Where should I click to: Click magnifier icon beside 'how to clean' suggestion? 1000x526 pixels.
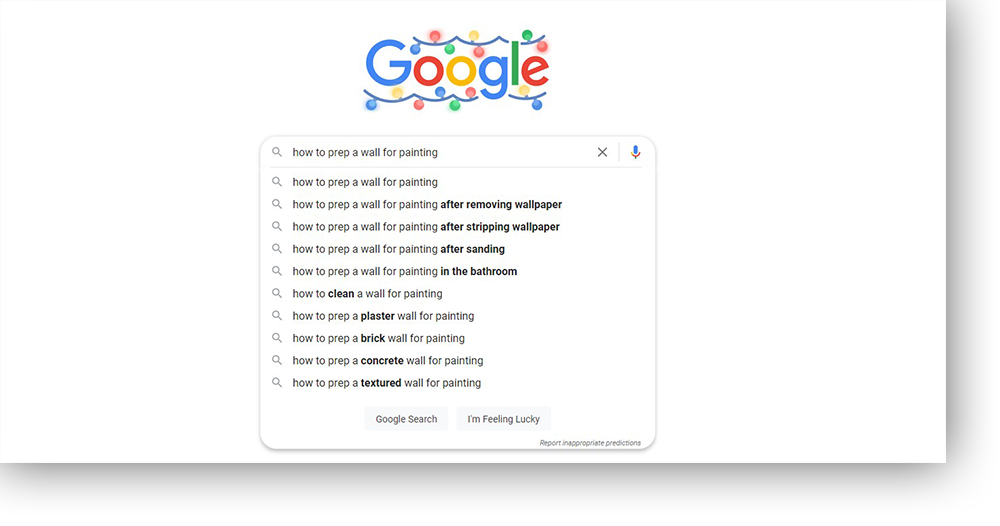(x=277, y=293)
